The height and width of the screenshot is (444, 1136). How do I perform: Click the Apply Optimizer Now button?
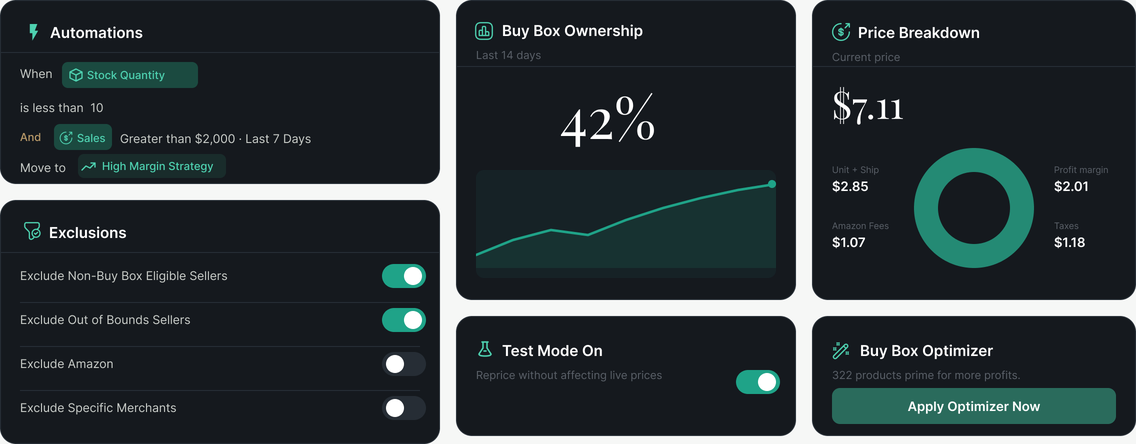coord(974,406)
